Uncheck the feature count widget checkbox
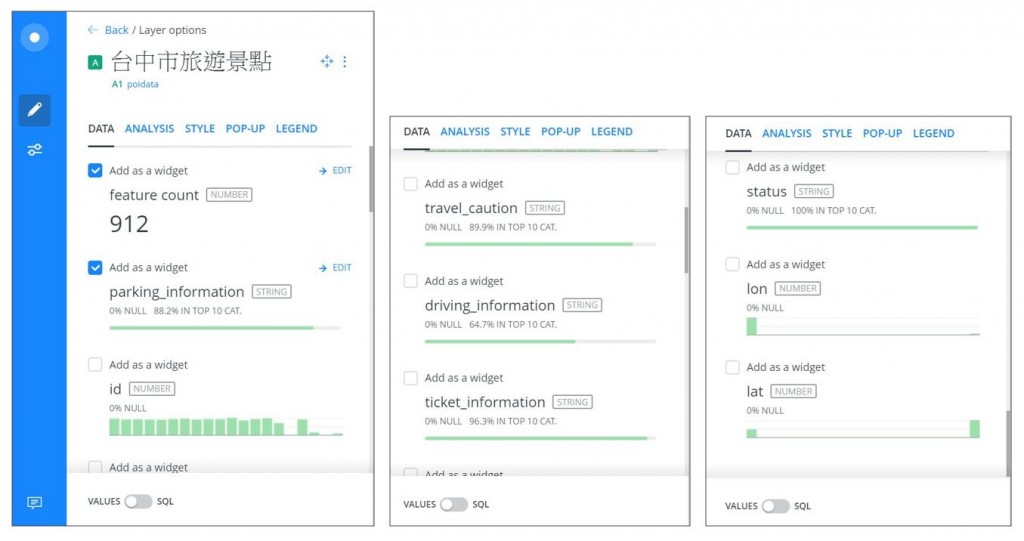The width and height of the screenshot is (1024, 541). [x=95, y=171]
